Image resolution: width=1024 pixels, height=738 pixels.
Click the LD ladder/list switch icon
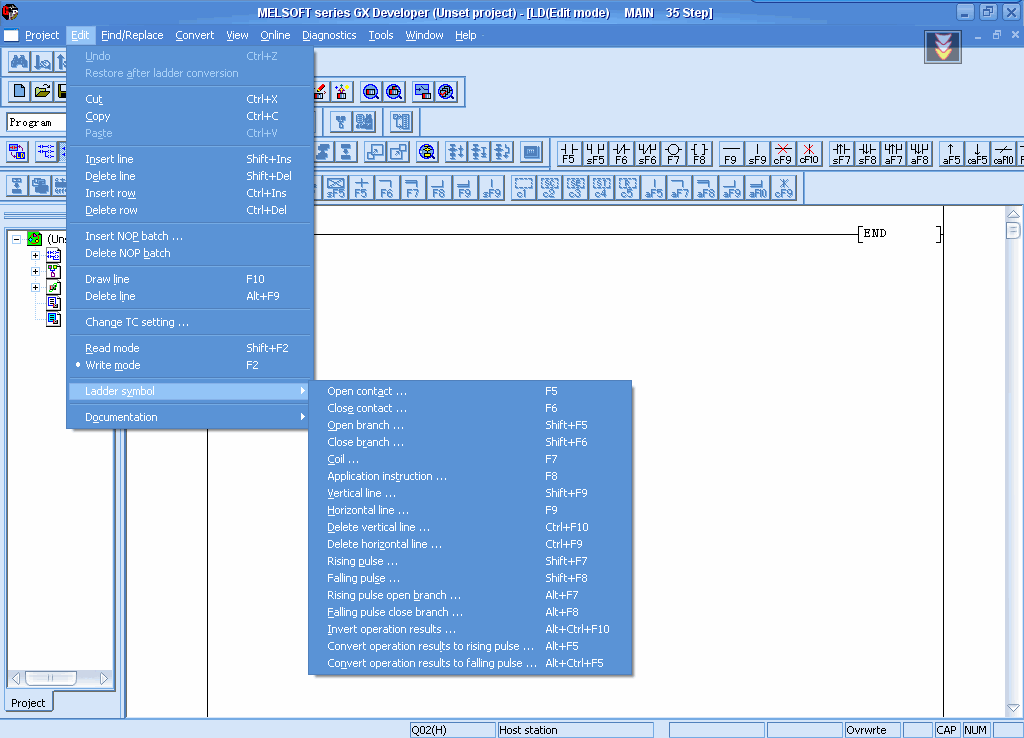point(17,152)
